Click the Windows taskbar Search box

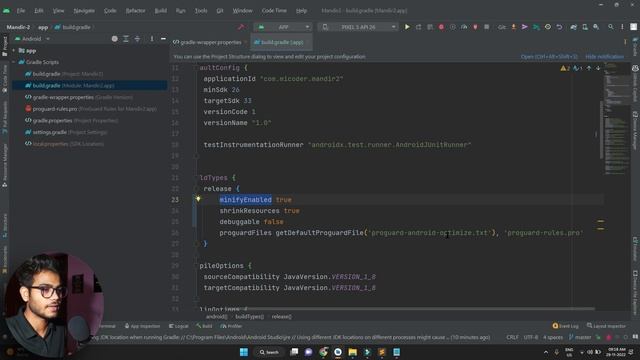pyautogui.click(x=269, y=352)
